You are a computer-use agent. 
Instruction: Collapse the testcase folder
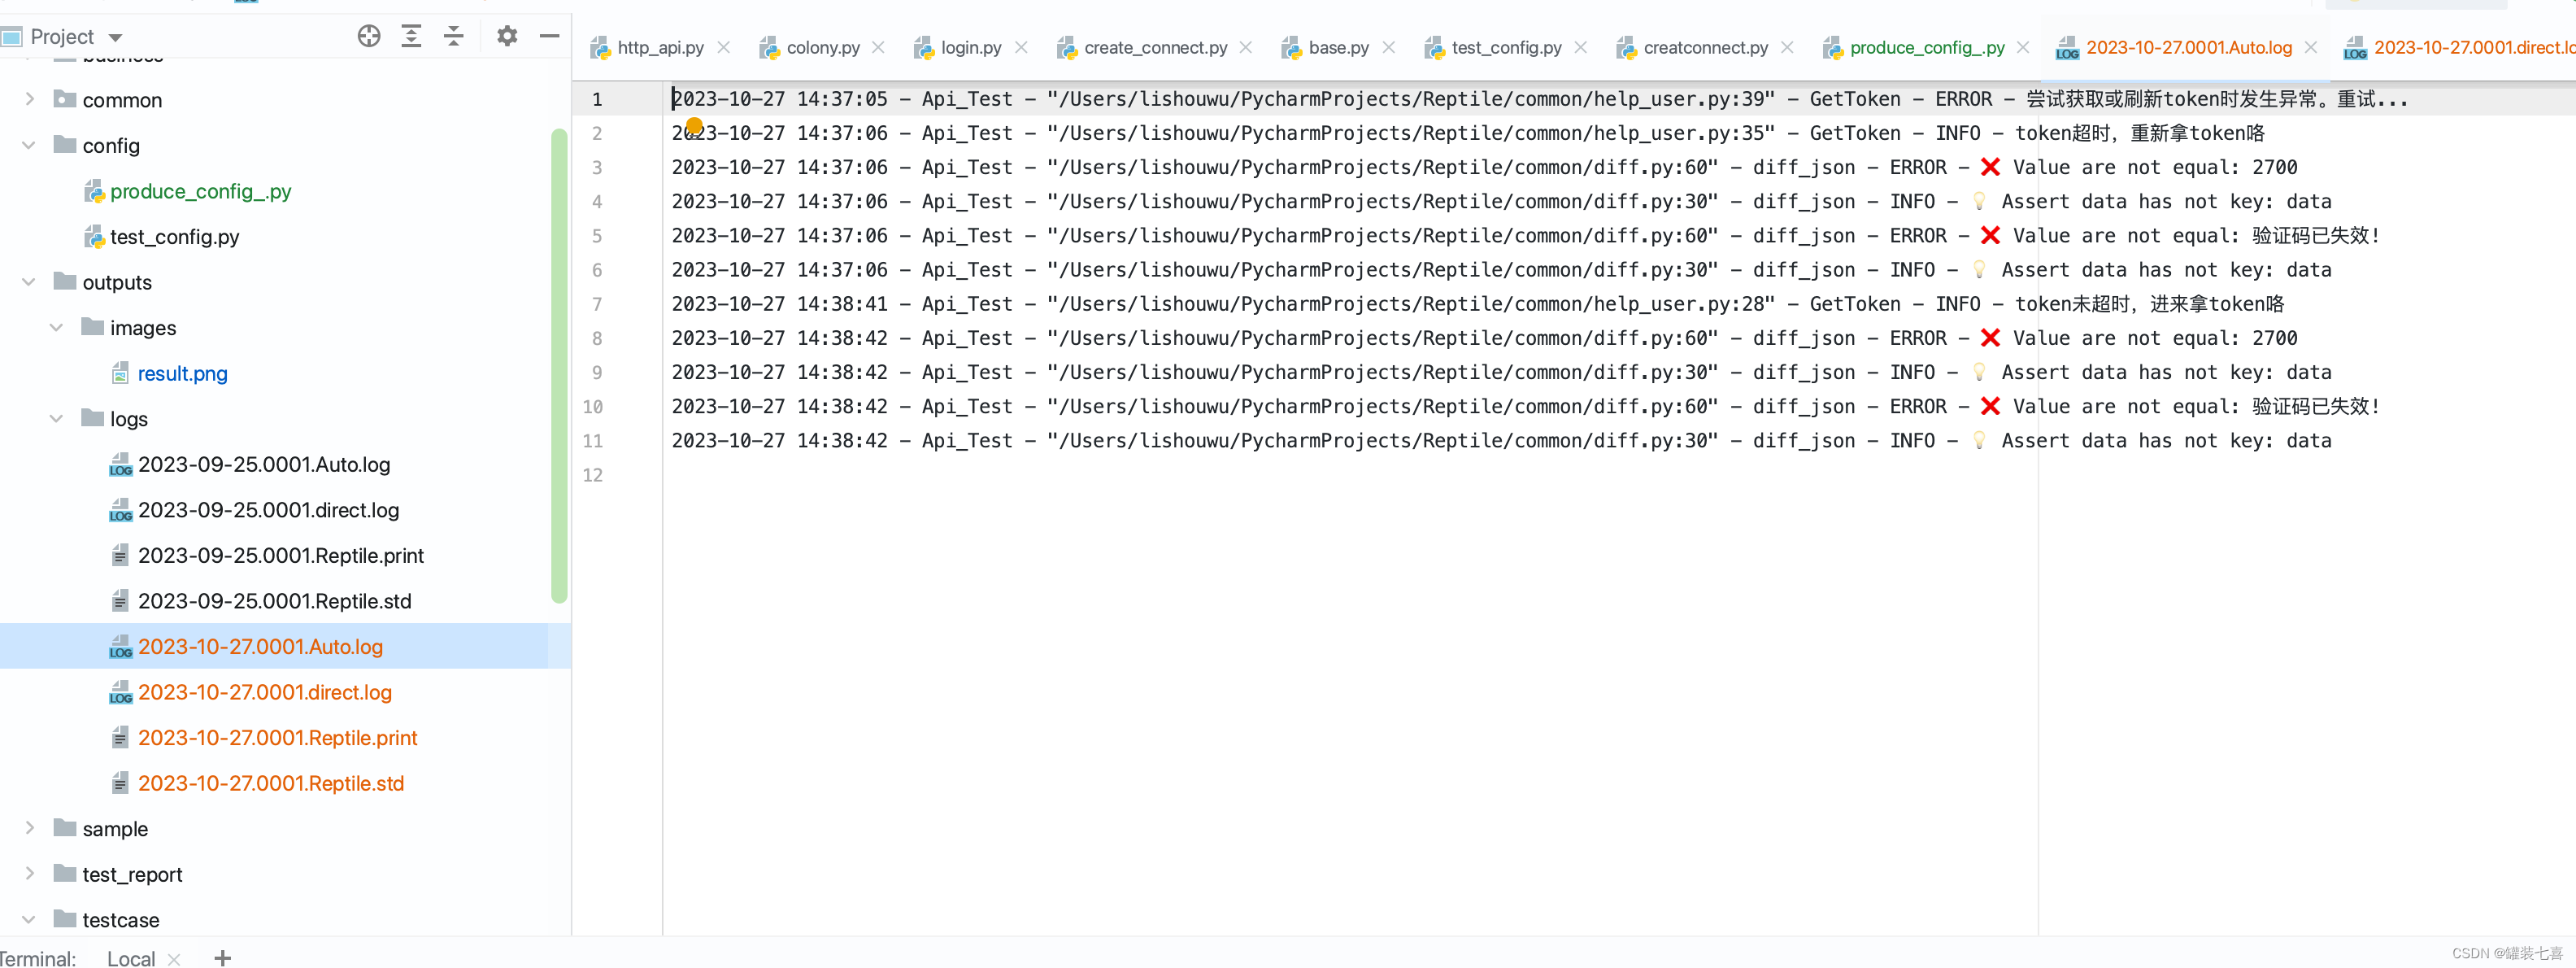tap(29, 919)
